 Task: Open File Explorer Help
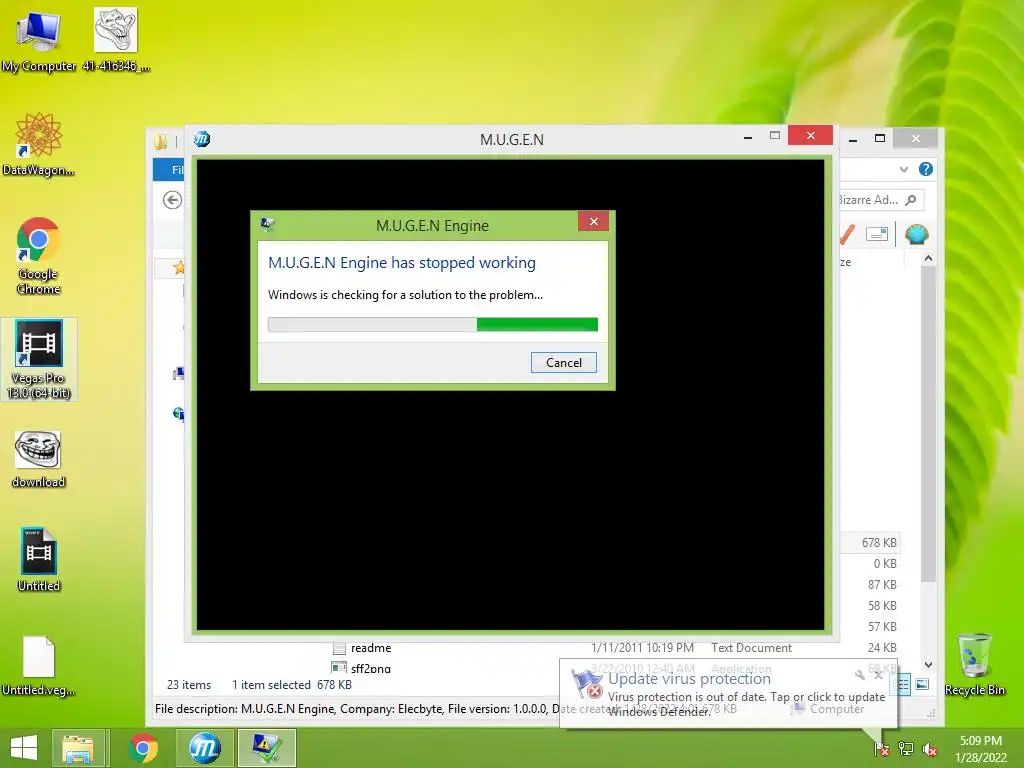(925, 169)
